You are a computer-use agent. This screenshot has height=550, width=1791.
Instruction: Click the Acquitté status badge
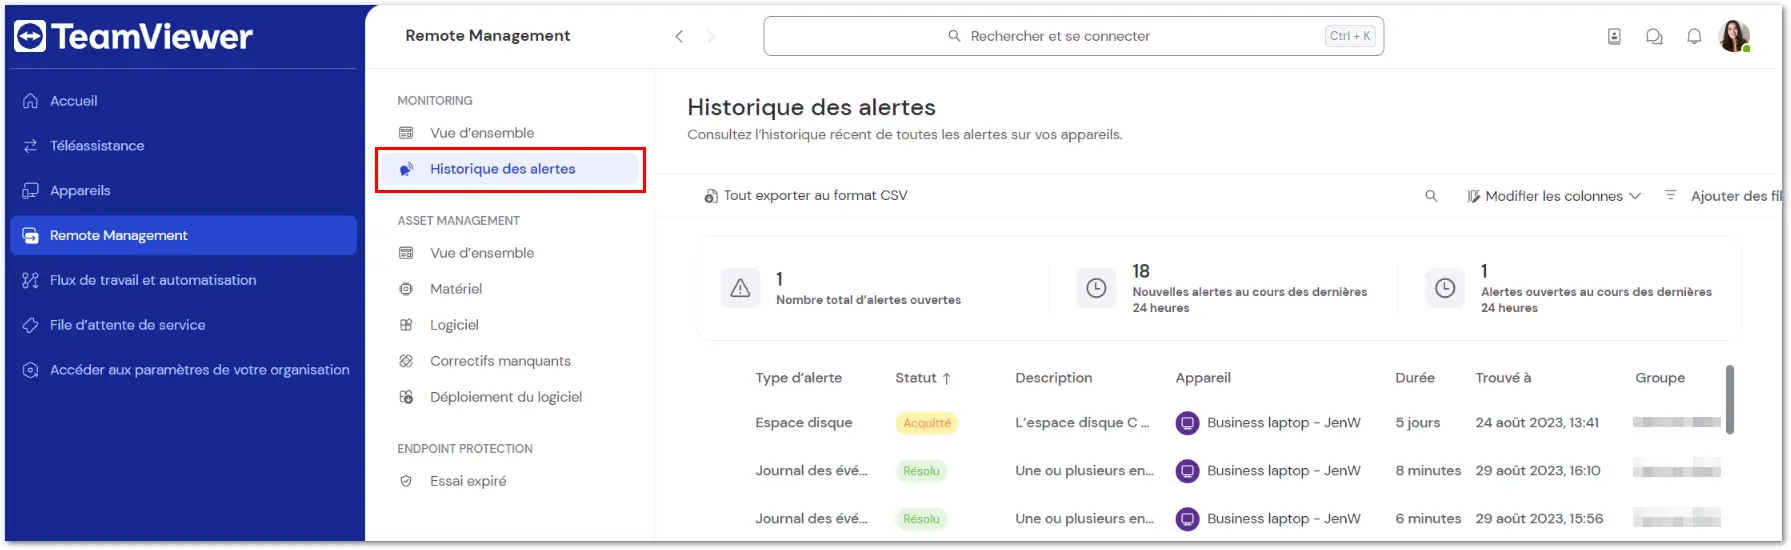click(927, 423)
